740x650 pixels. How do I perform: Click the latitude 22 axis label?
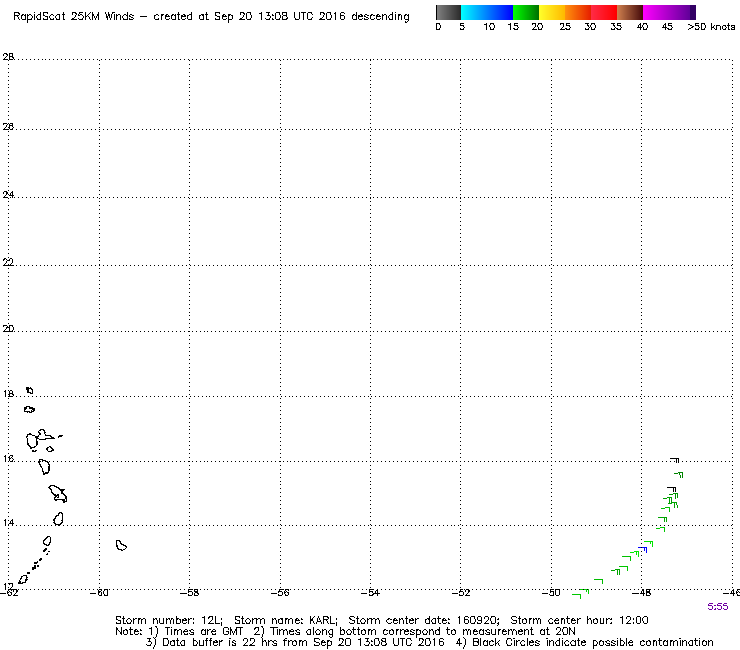click(x=8, y=262)
